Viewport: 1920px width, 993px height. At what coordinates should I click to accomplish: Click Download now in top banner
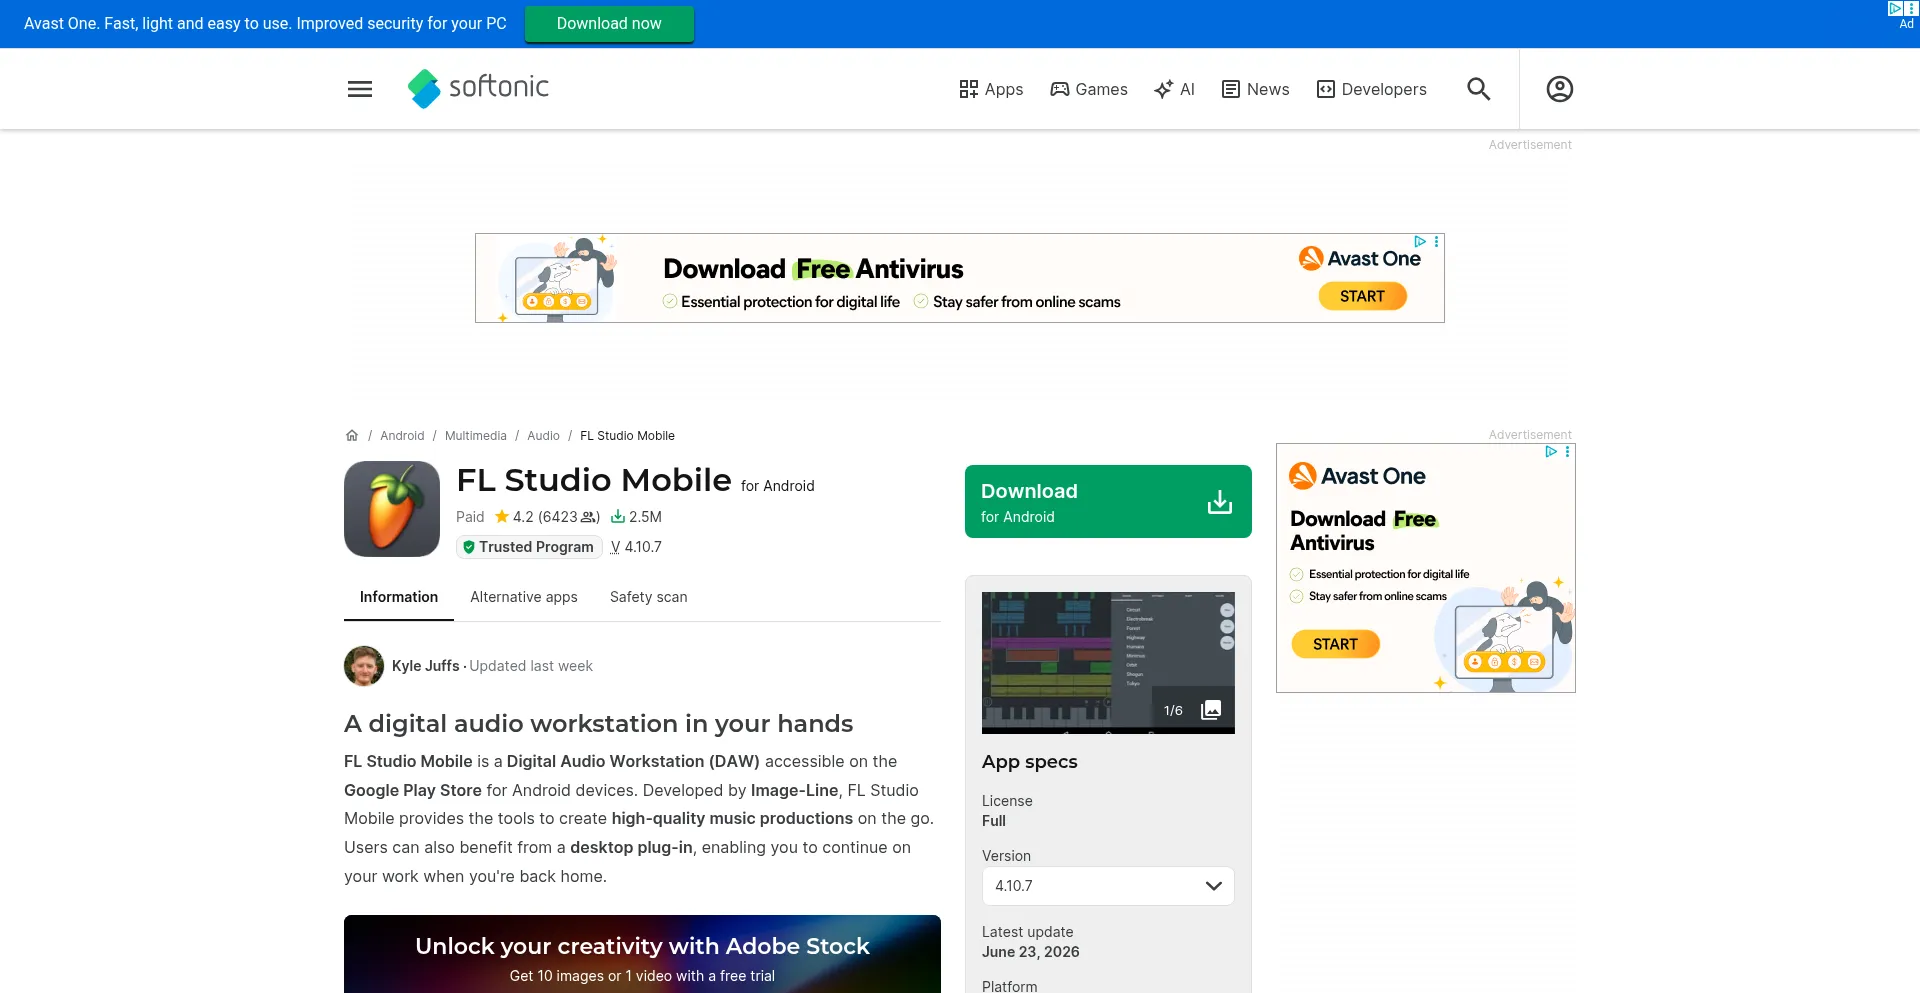(x=609, y=24)
